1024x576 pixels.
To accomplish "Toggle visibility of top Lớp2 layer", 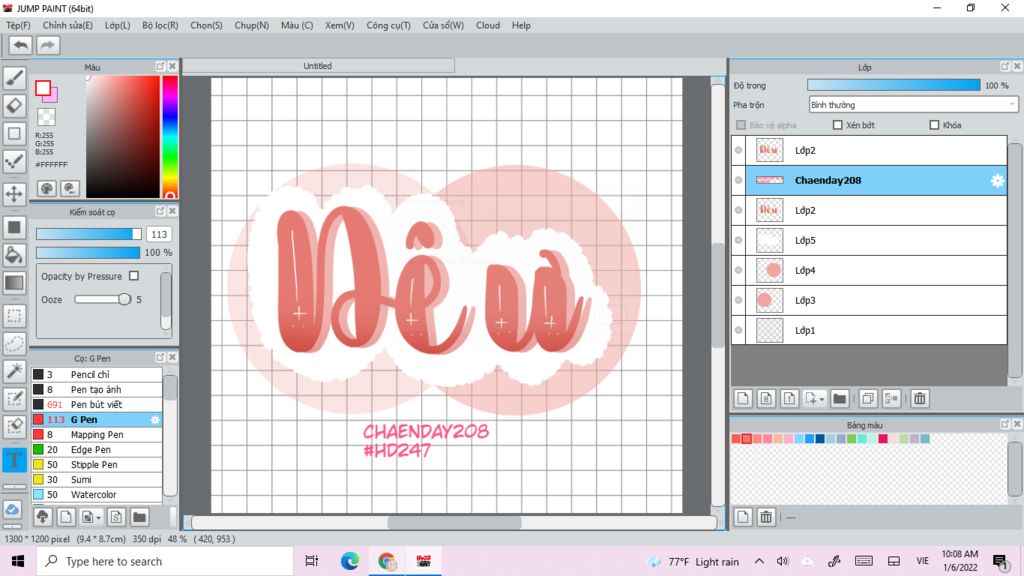I will 739,150.
